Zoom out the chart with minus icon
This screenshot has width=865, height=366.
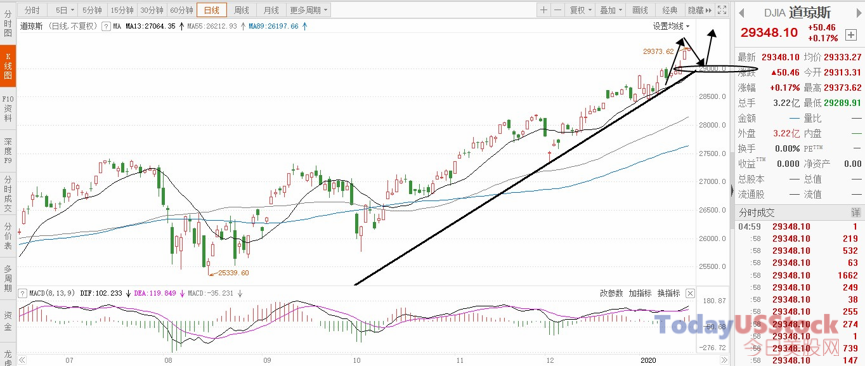(x=557, y=10)
